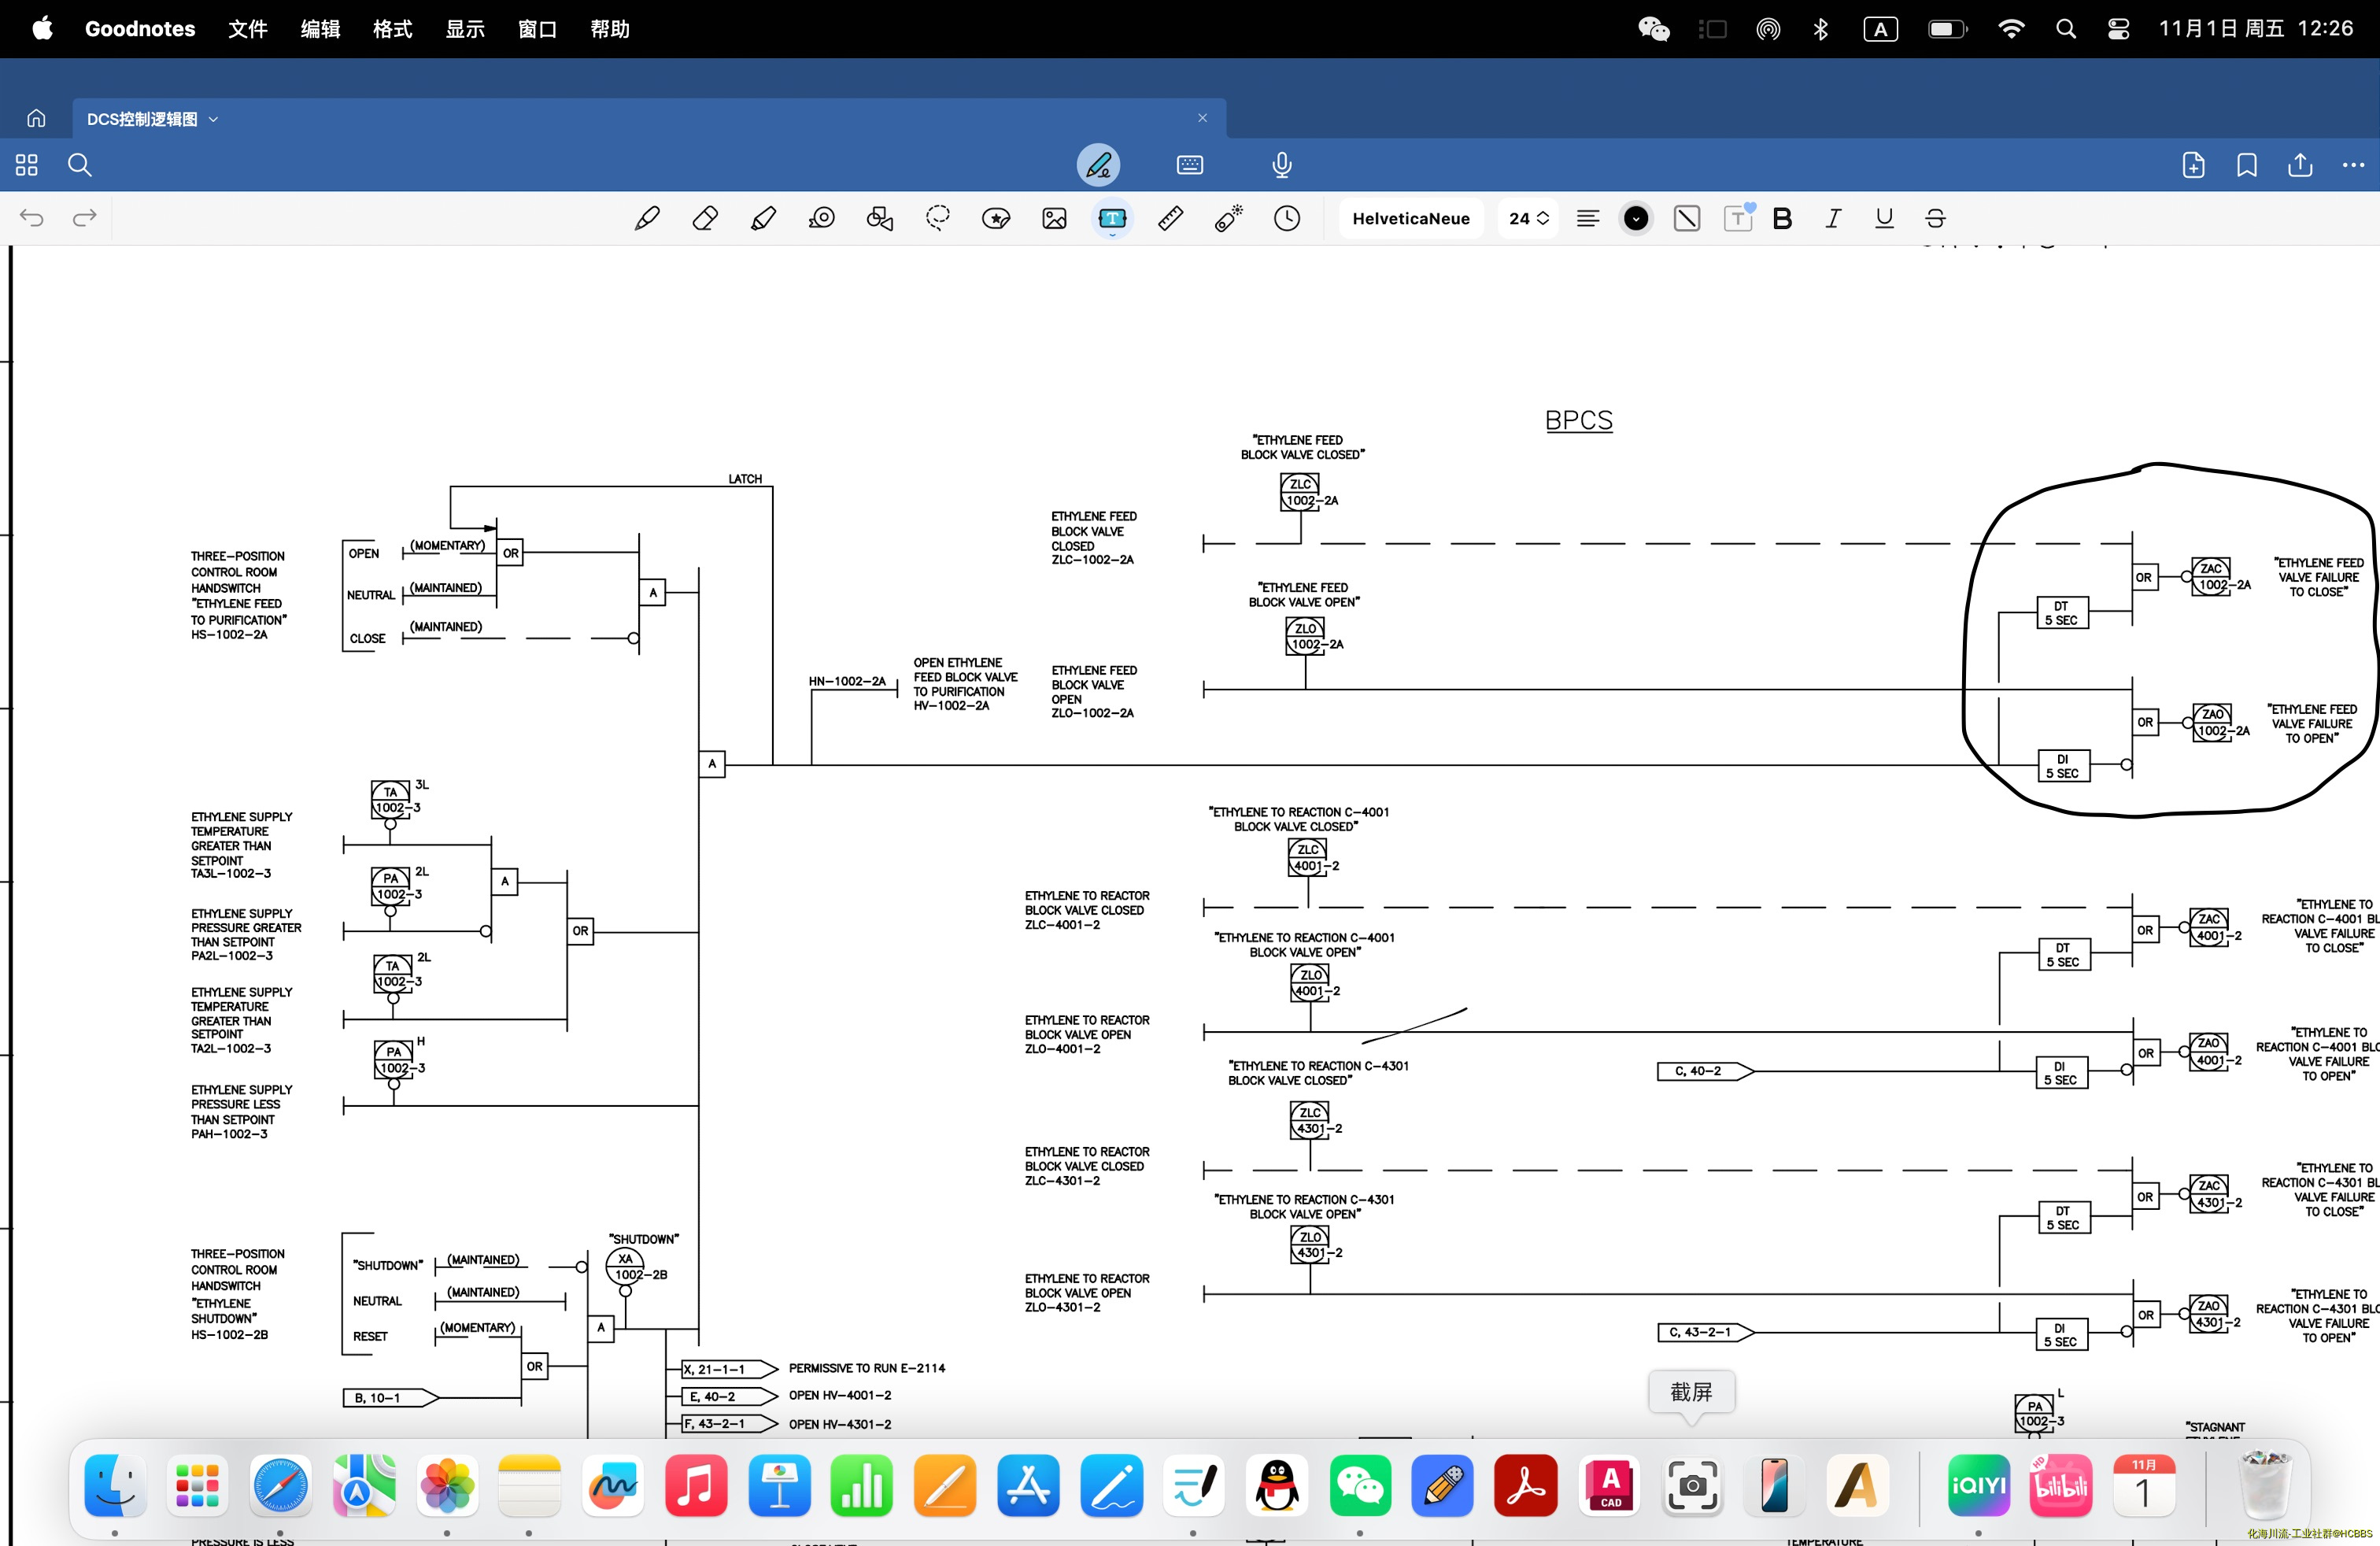This screenshot has height=1546, width=2380.
Task: Select the Text box tool
Action: [1112, 218]
